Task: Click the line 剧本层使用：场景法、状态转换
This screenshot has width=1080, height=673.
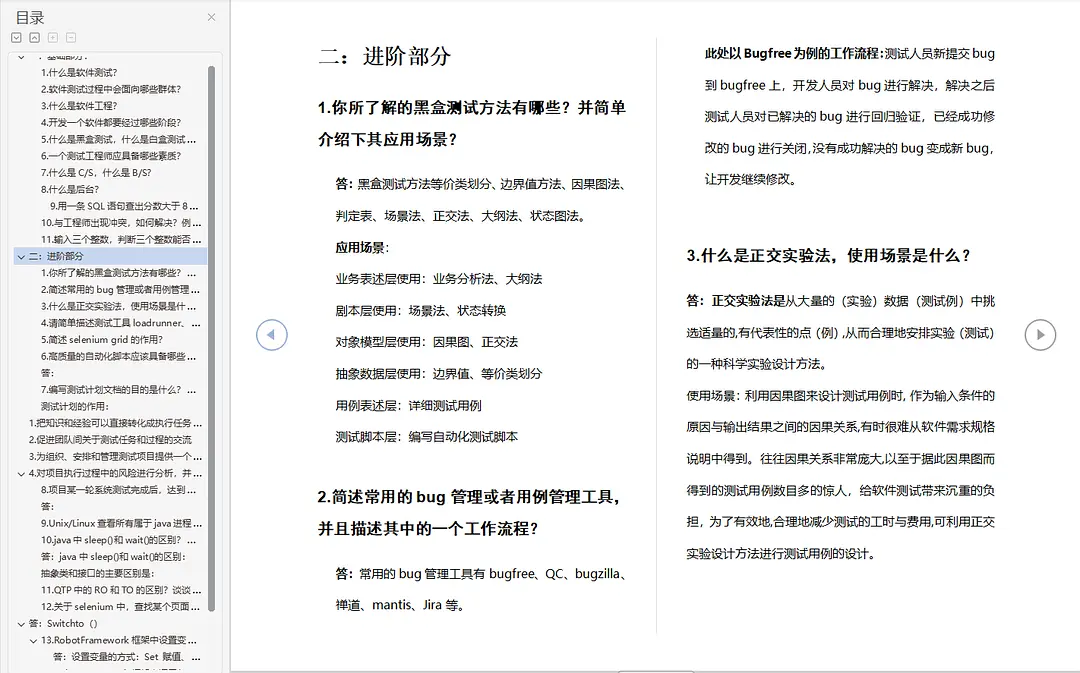Action: tap(421, 311)
